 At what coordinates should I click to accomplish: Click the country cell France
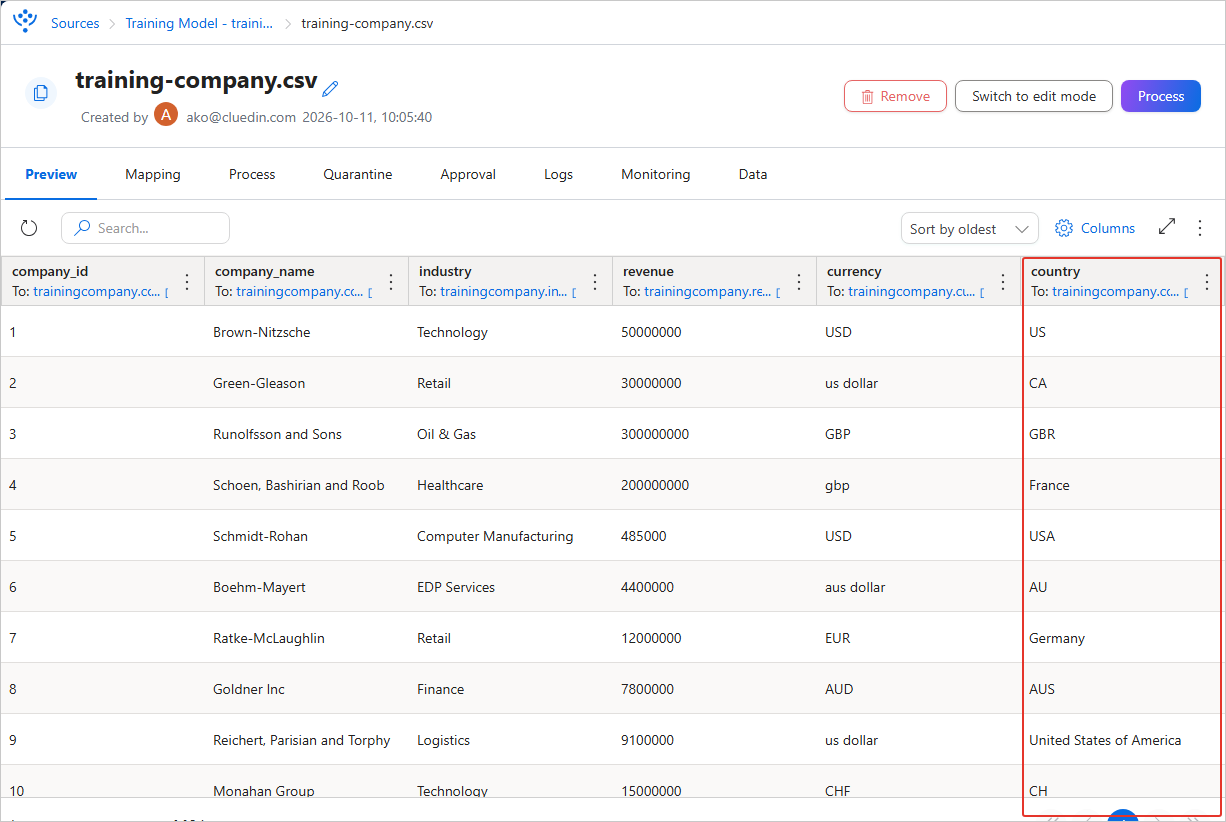click(x=1049, y=485)
